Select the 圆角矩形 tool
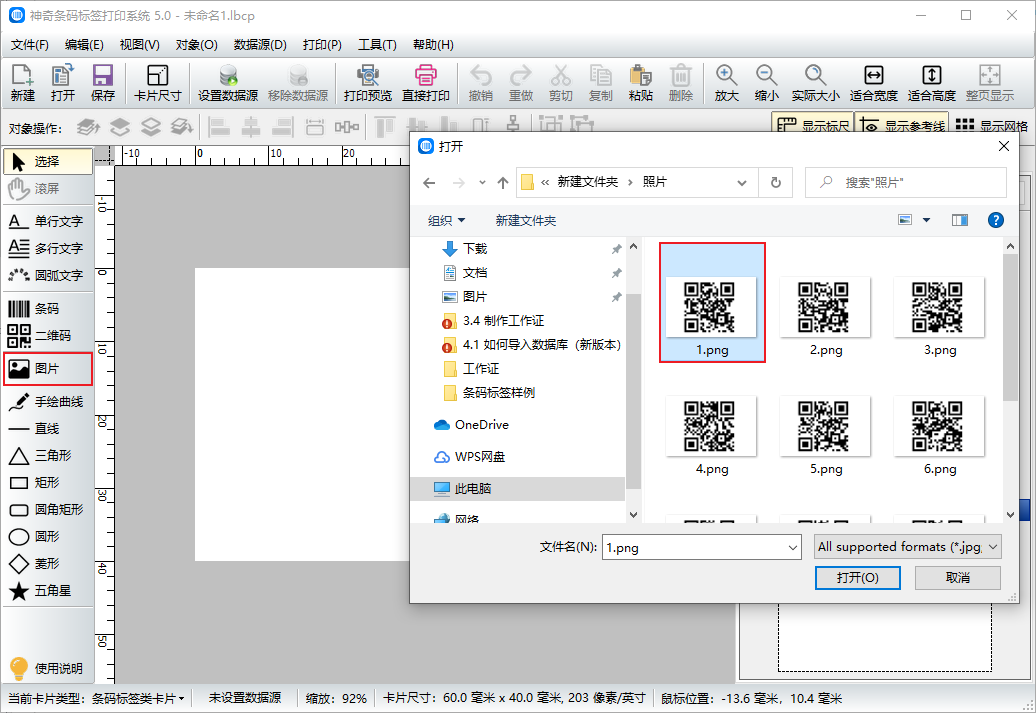 tap(48, 509)
